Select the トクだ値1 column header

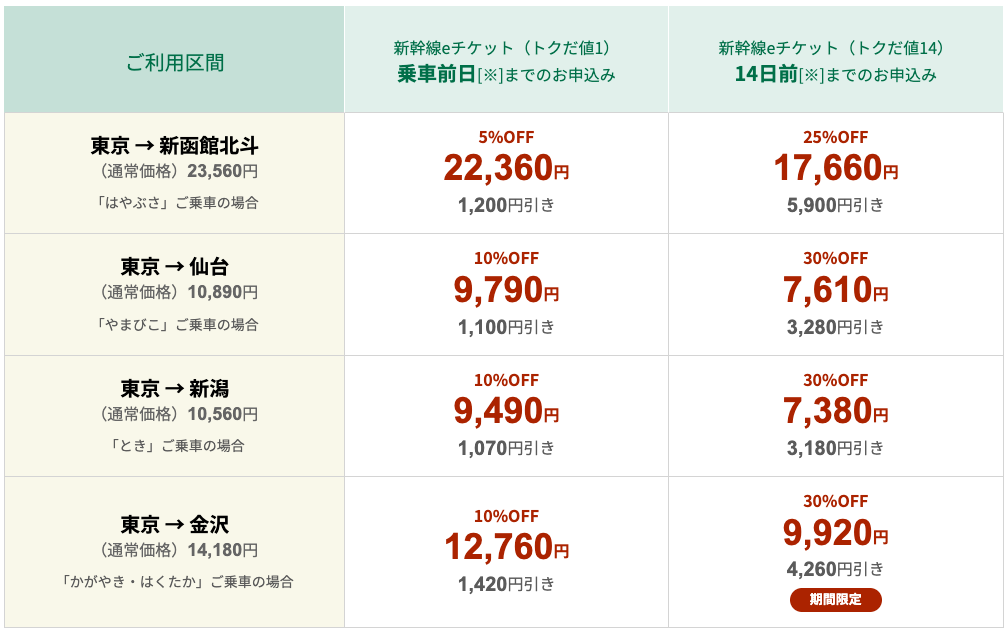coord(506,60)
